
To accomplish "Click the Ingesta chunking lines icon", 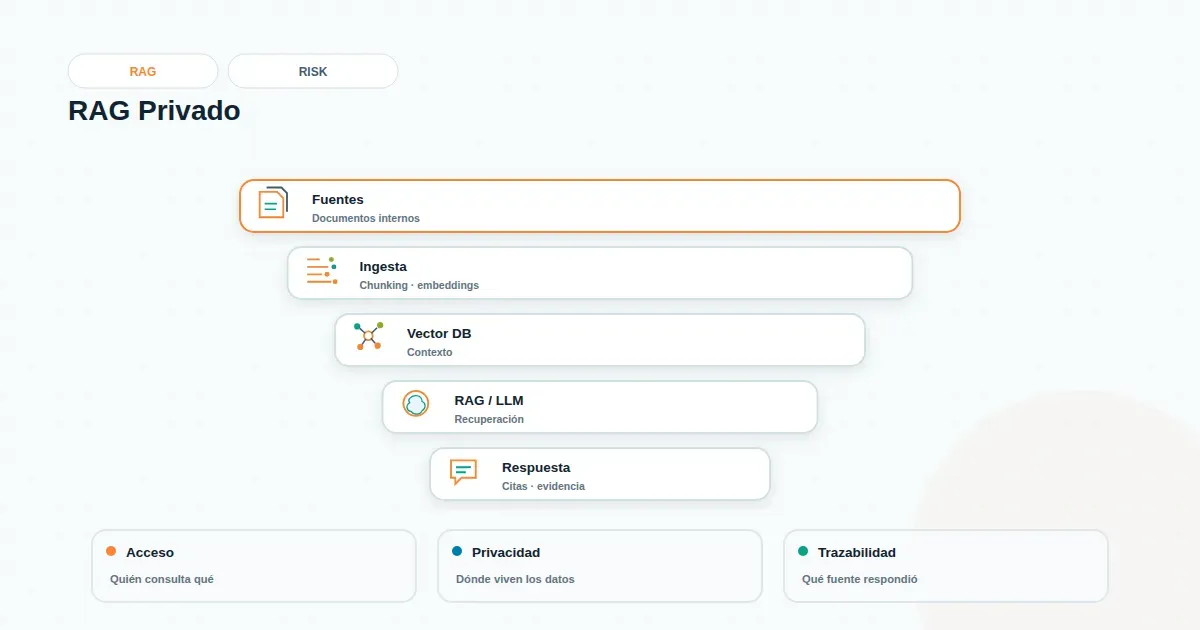I will (321, 270).
